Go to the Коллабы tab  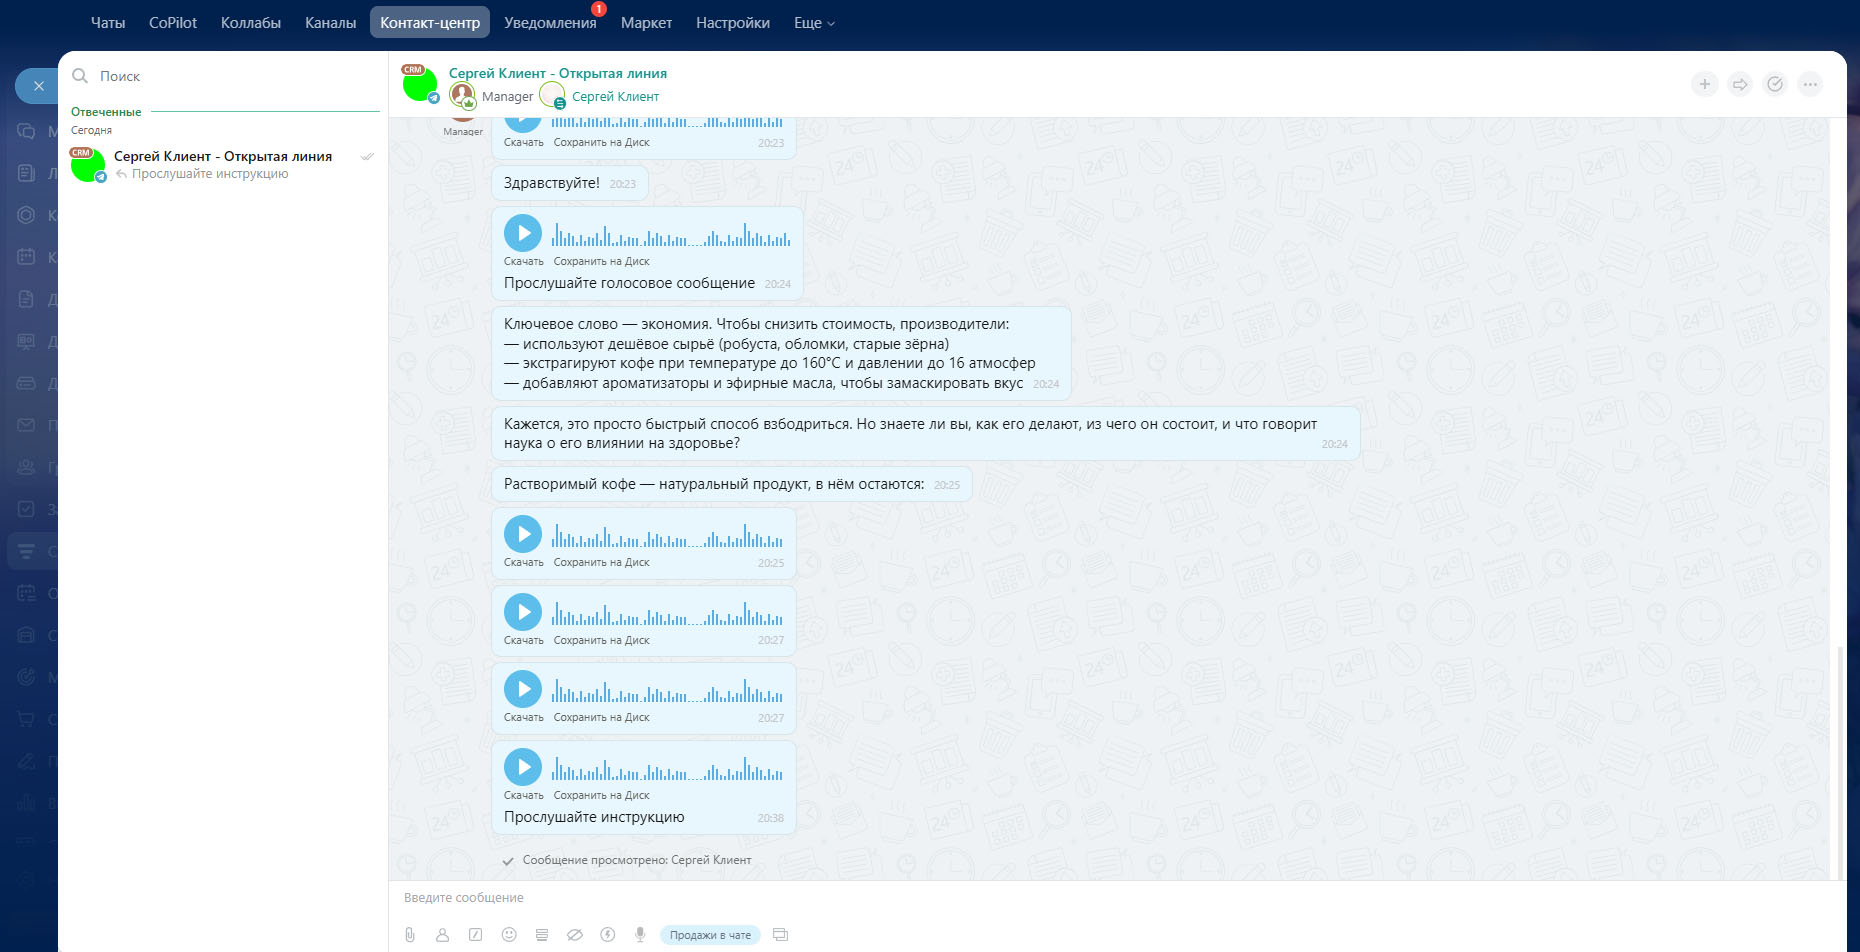click(251, 22)
